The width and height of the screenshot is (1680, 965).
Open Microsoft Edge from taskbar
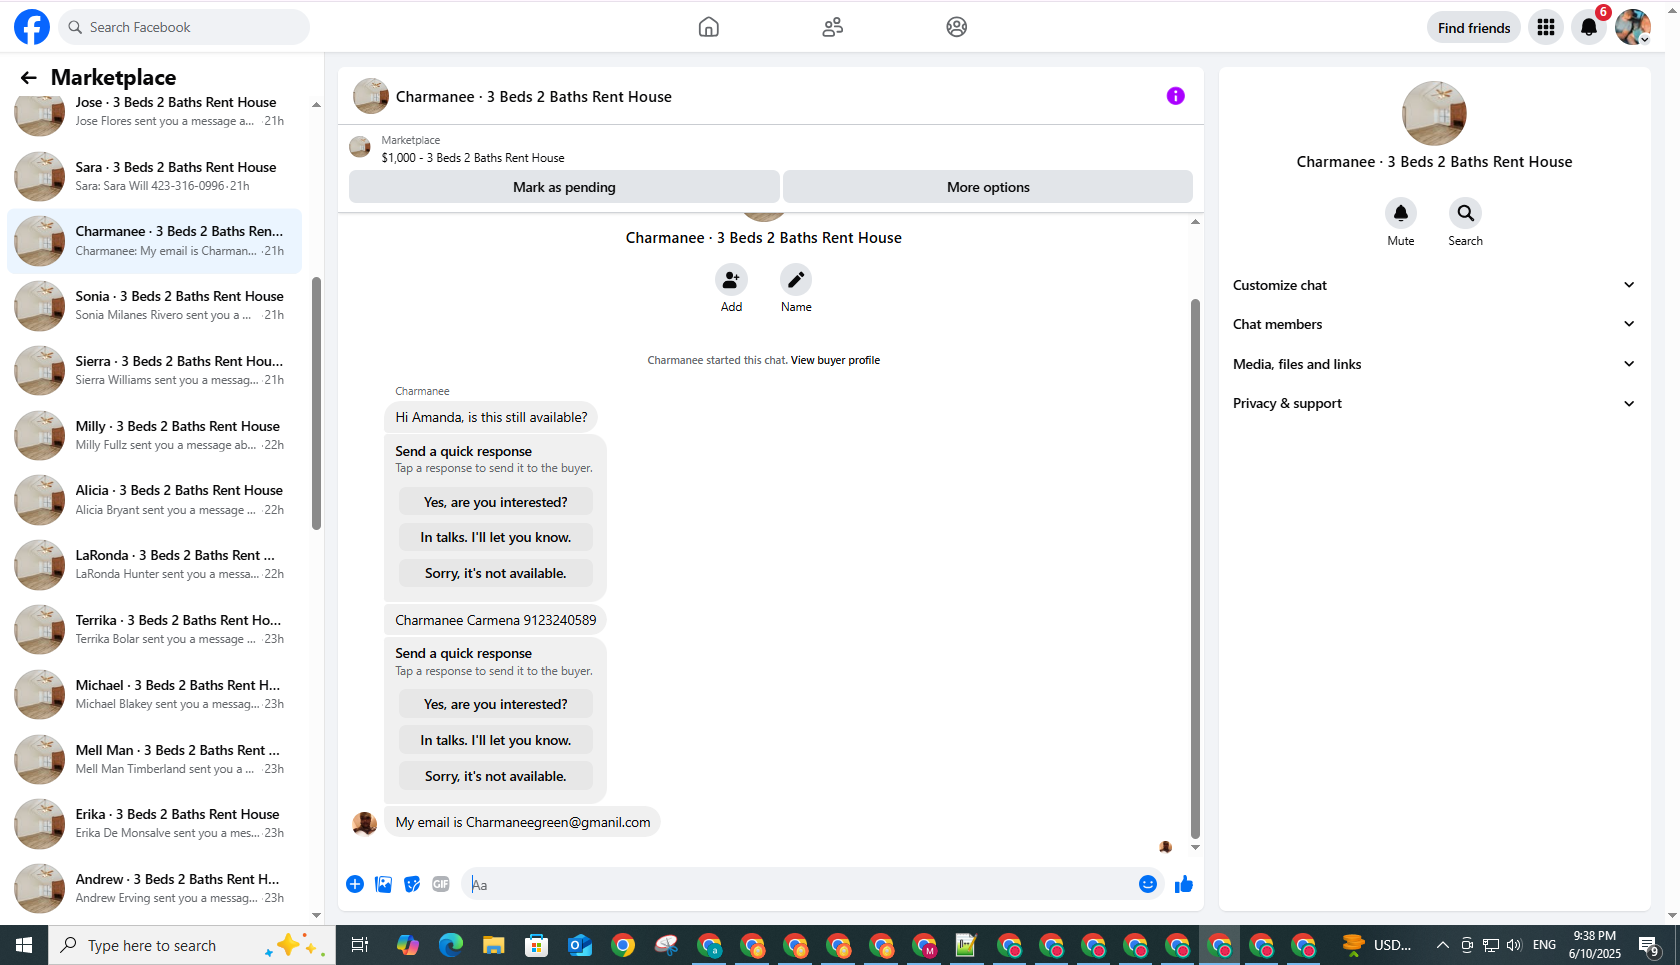(x=451, y=945)
